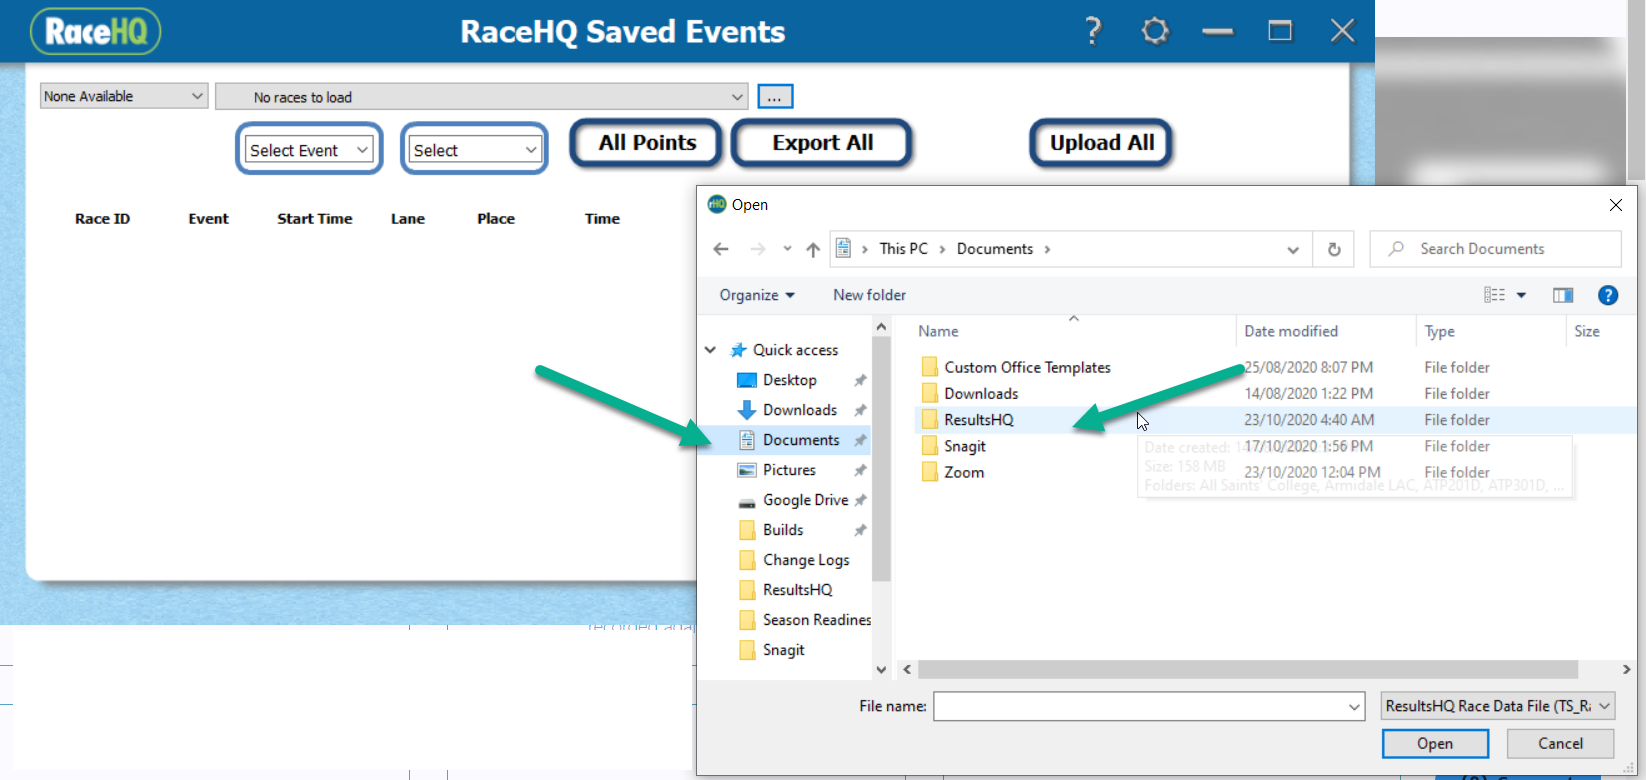The image size is (1646, 780).
Task: Click the Upload All button
Action: 1101,143
